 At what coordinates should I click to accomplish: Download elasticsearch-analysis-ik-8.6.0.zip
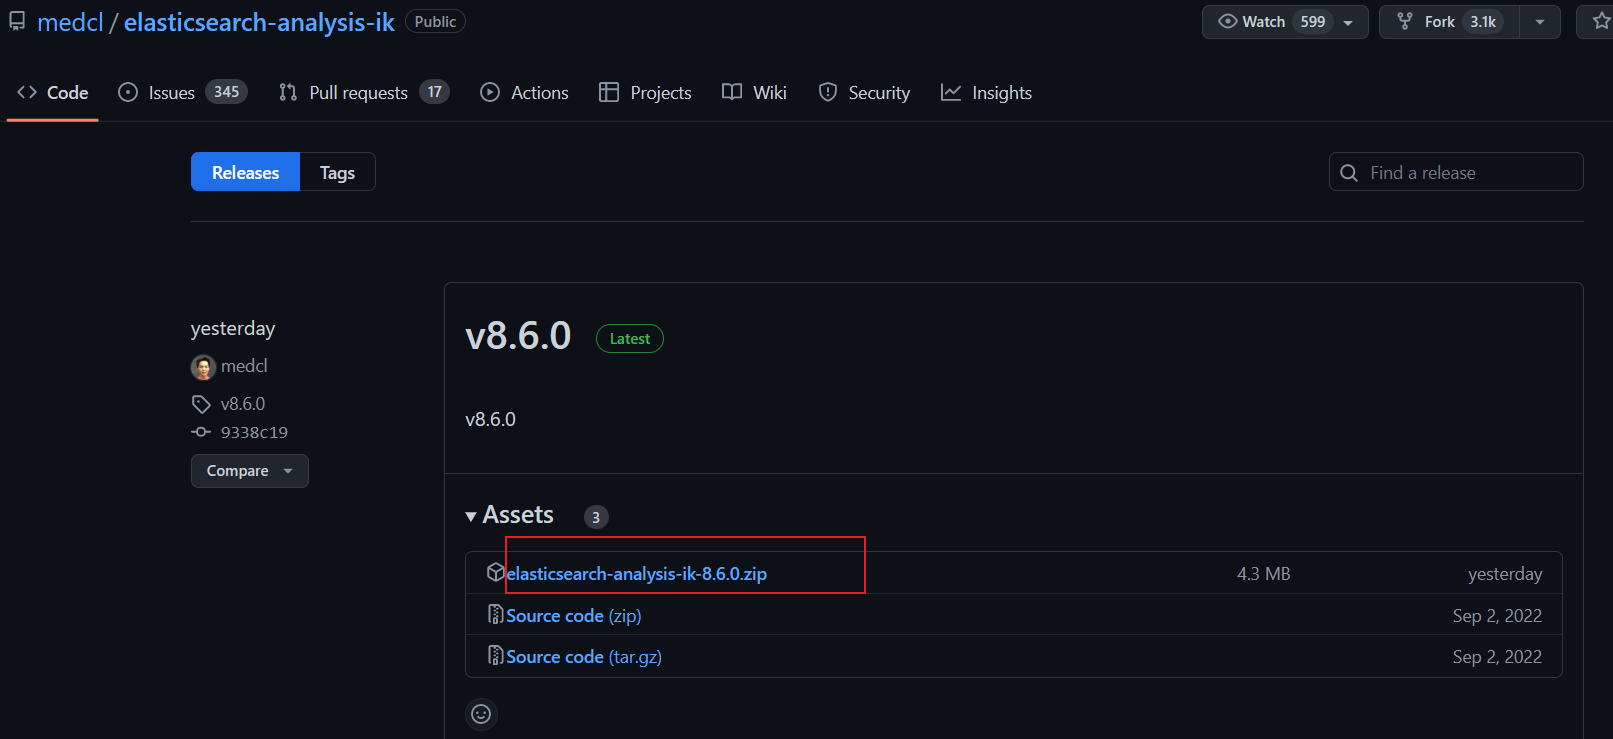coord(637,574)
